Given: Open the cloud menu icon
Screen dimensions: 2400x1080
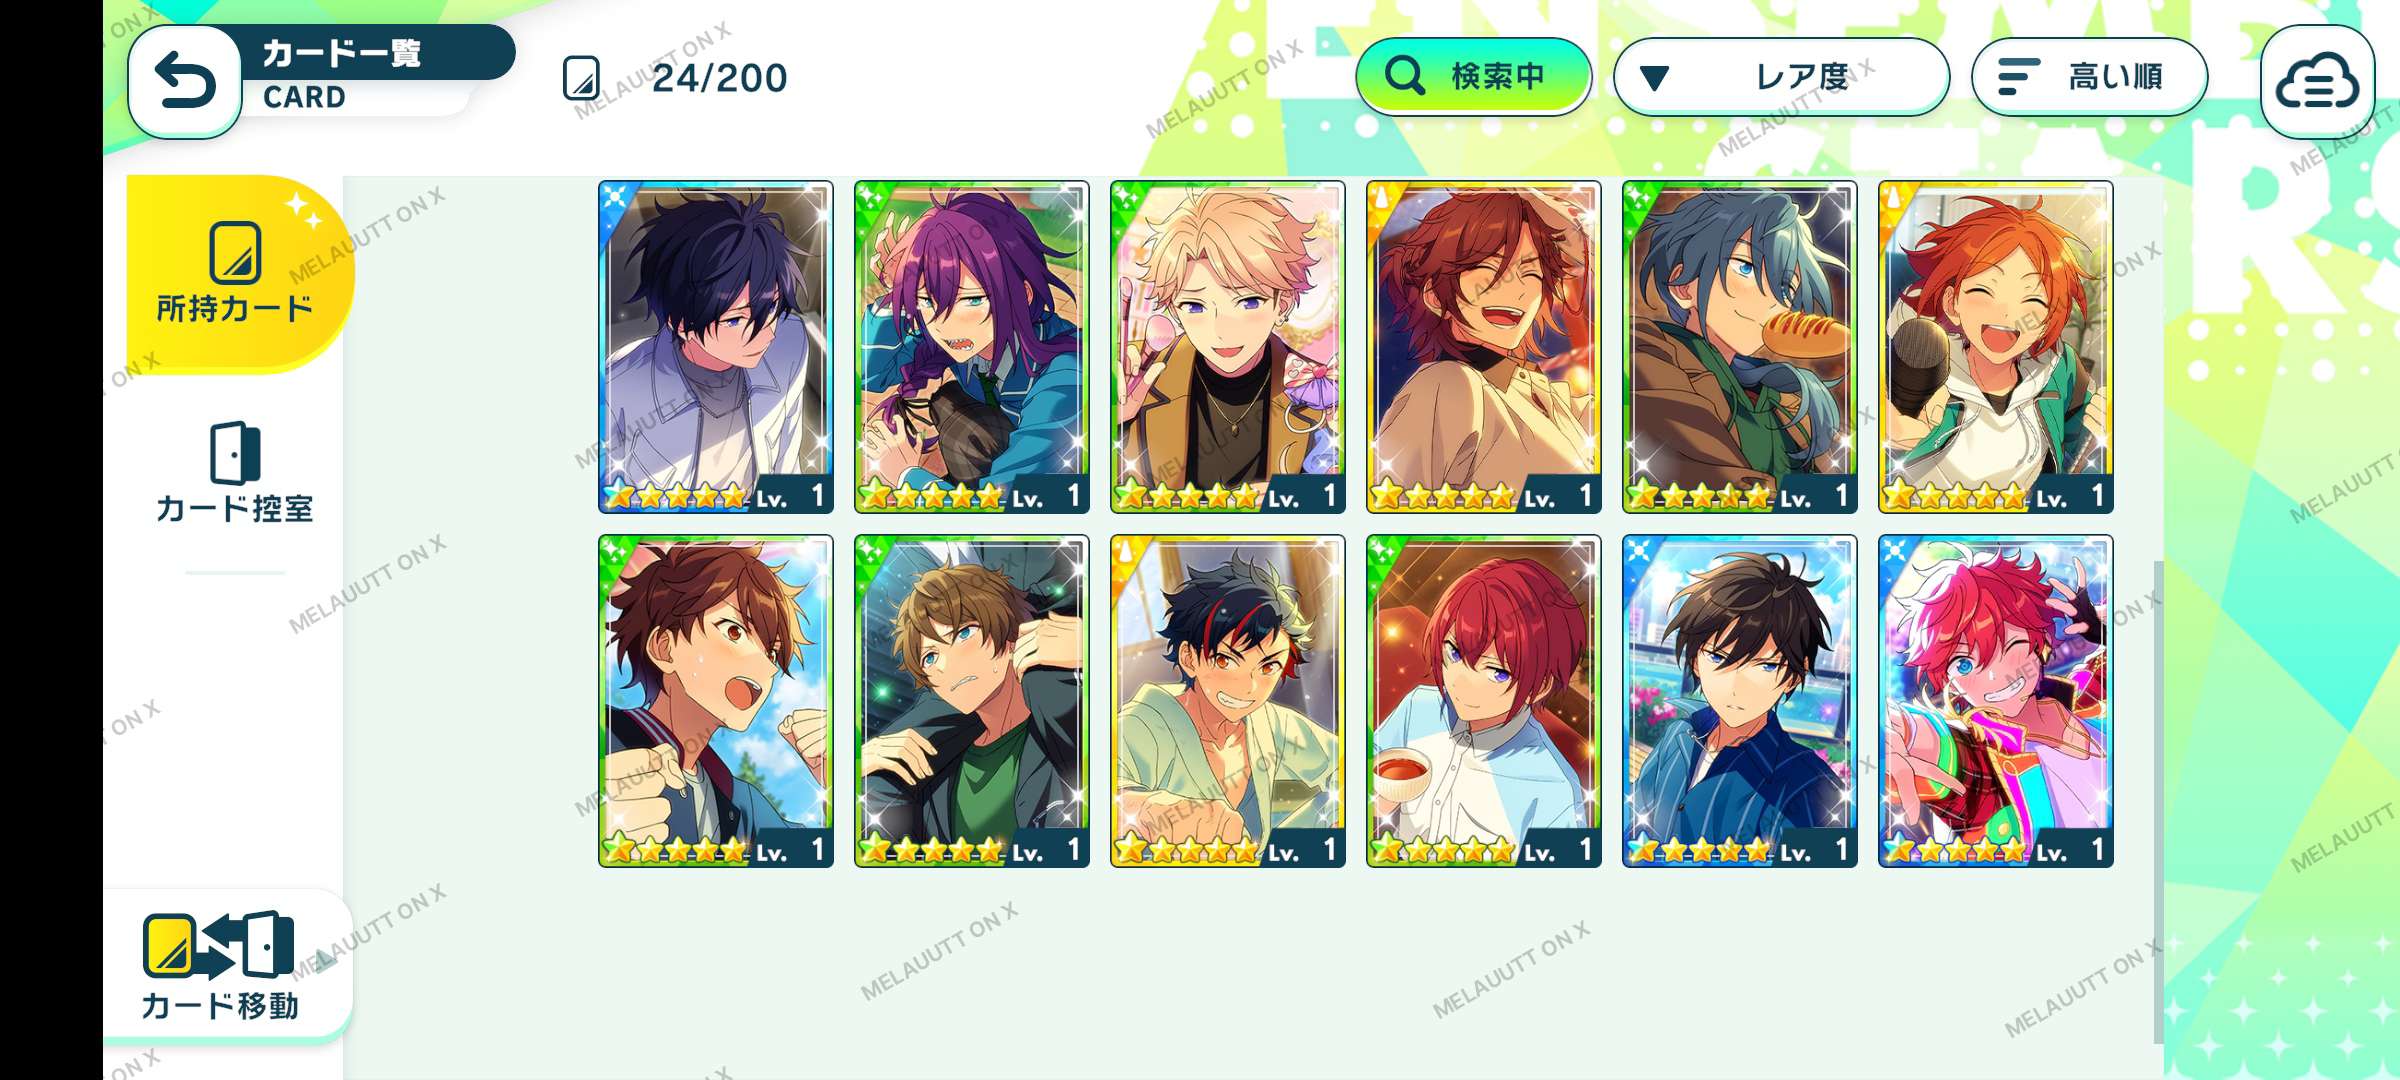Looking at the screenshot, I should pos(2318,82).
